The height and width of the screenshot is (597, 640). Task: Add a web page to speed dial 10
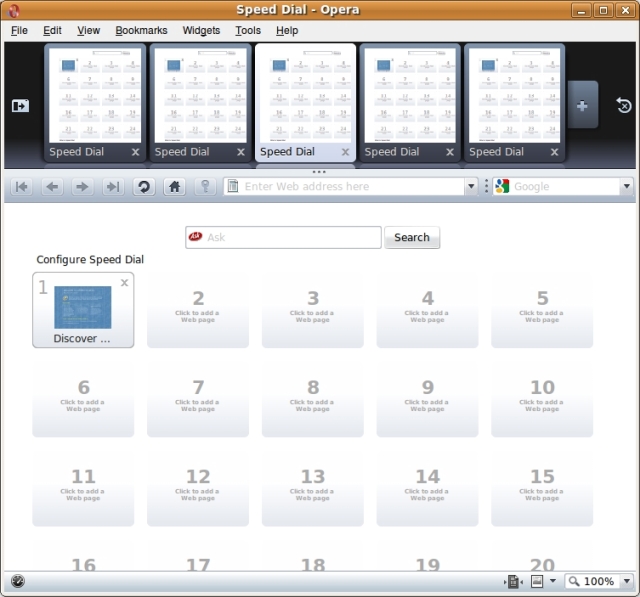click(542, 400)
